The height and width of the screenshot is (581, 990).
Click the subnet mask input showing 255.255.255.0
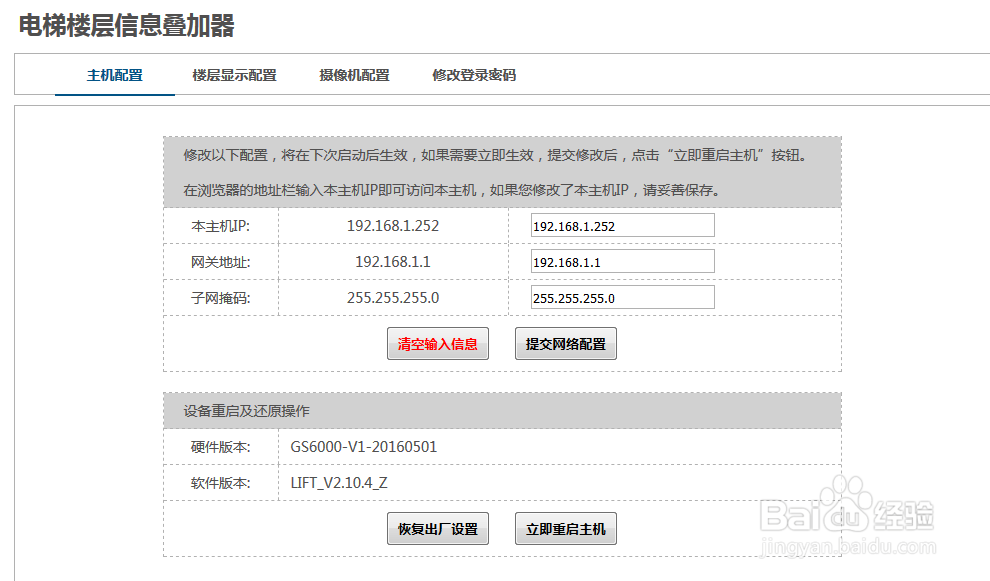(622, 296)
